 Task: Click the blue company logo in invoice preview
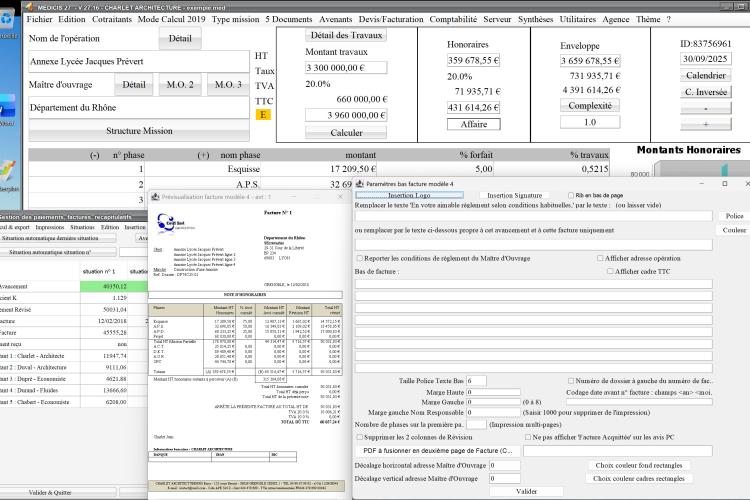pos(167,223)
